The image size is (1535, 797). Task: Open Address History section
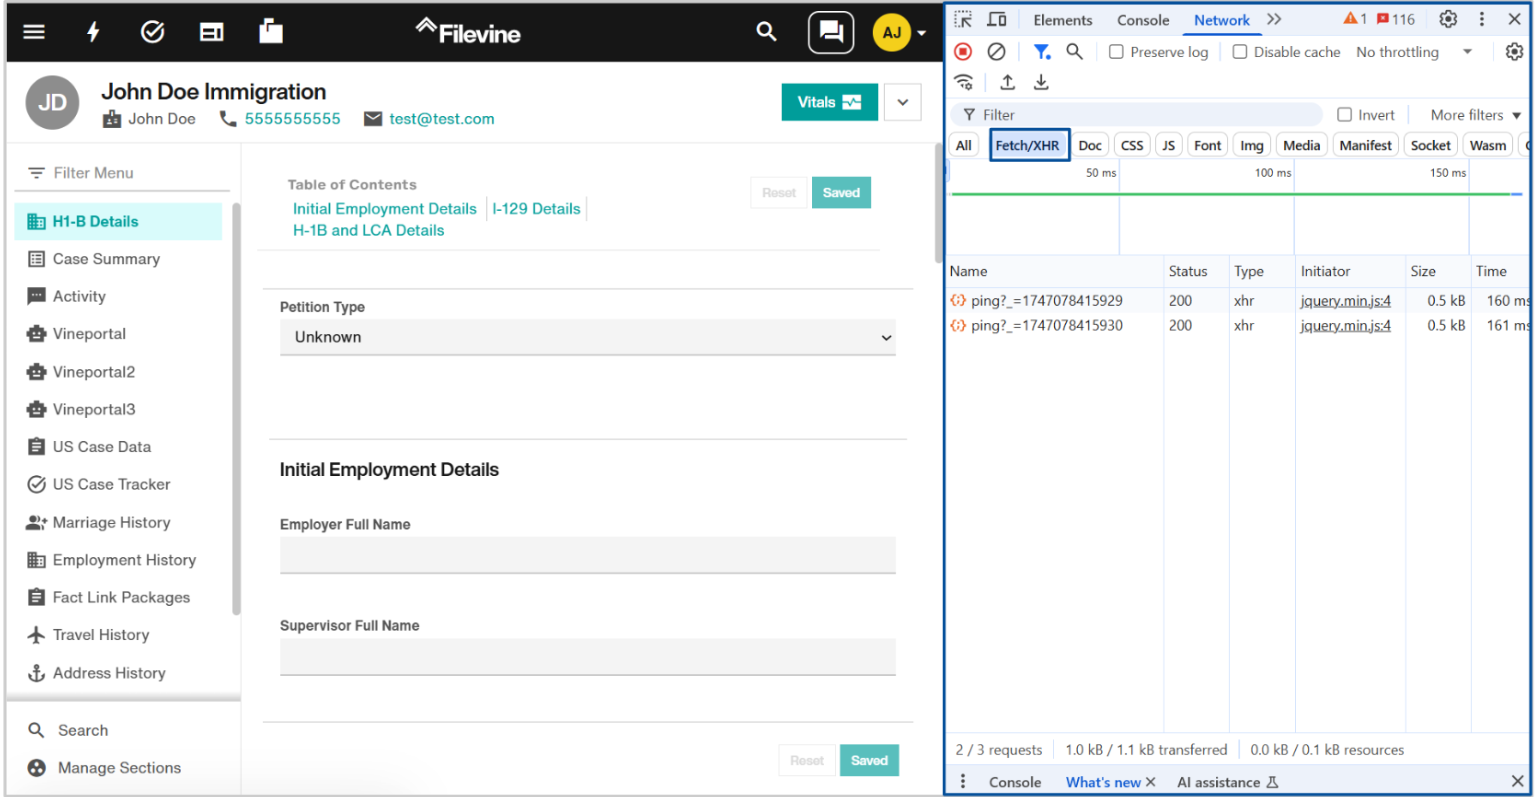click(x=109, y=673)
